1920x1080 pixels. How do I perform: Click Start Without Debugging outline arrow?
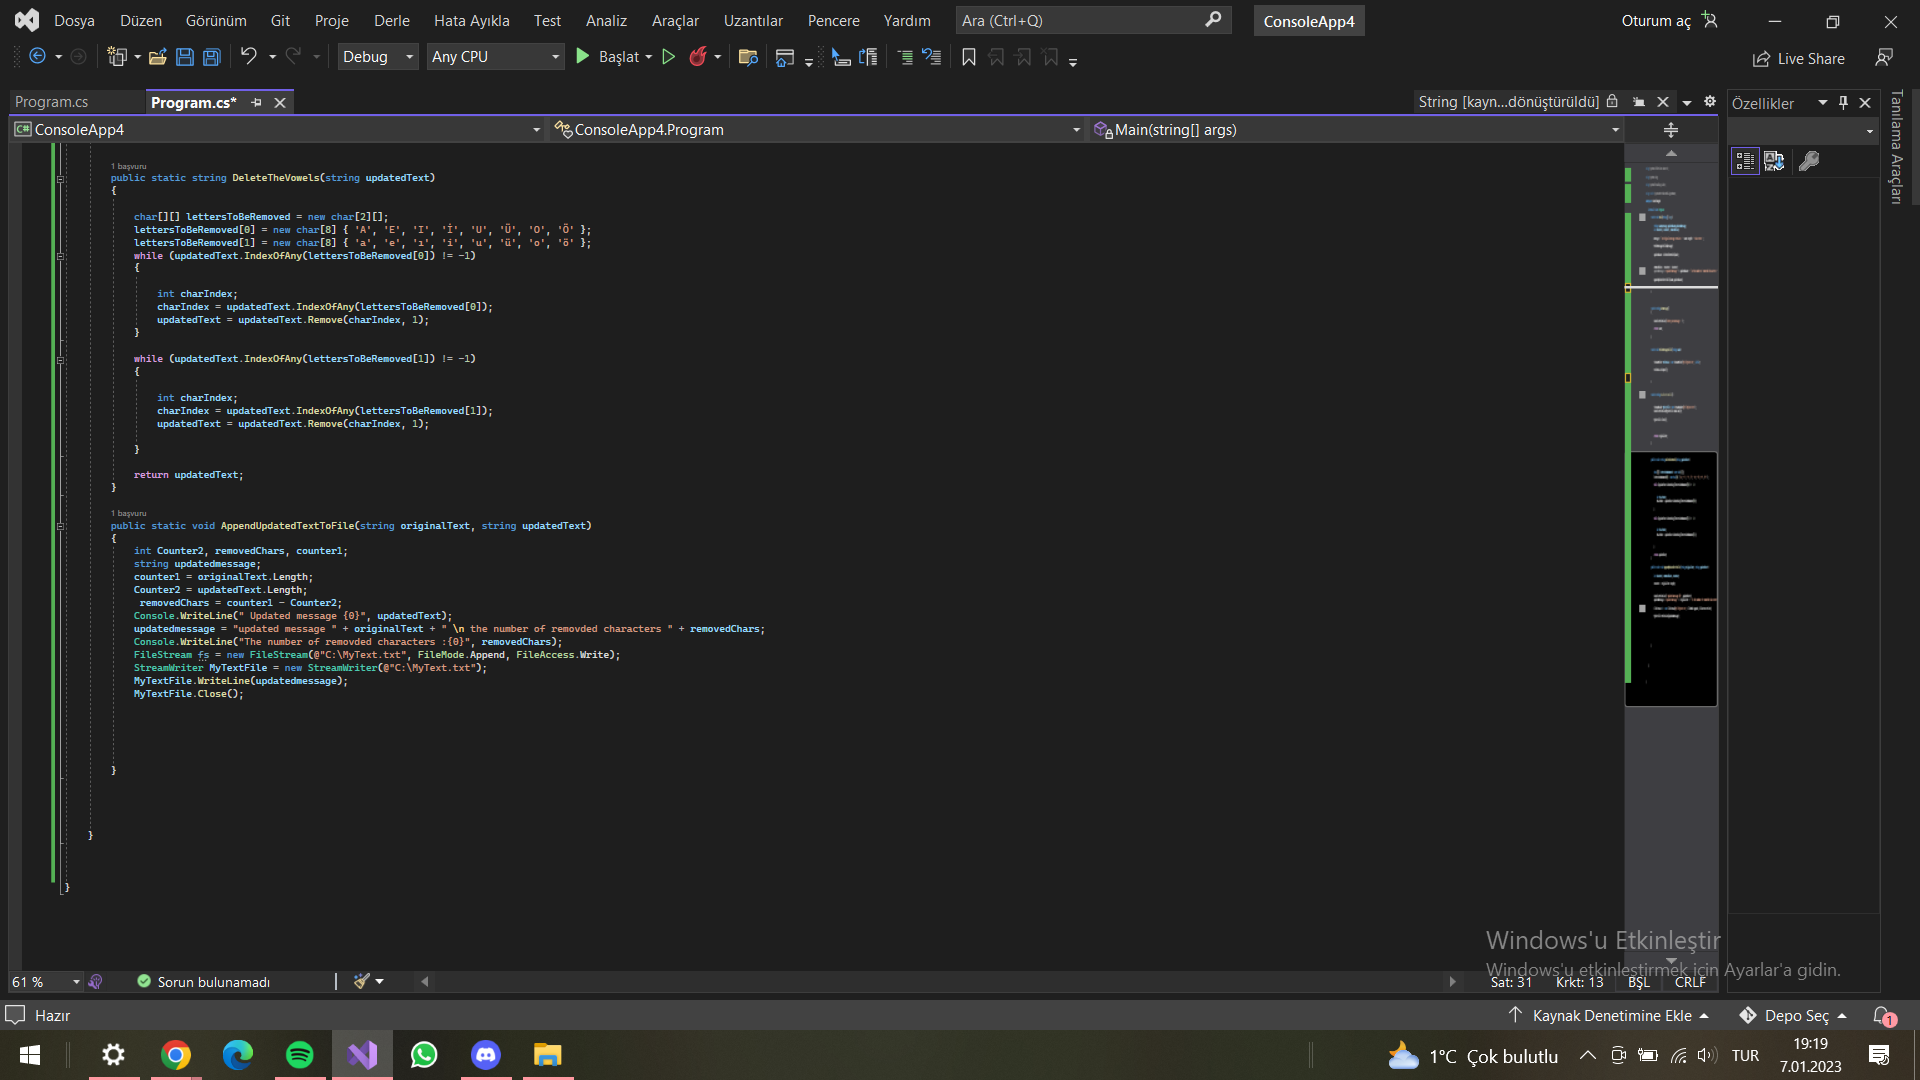(x=669, y=57)
